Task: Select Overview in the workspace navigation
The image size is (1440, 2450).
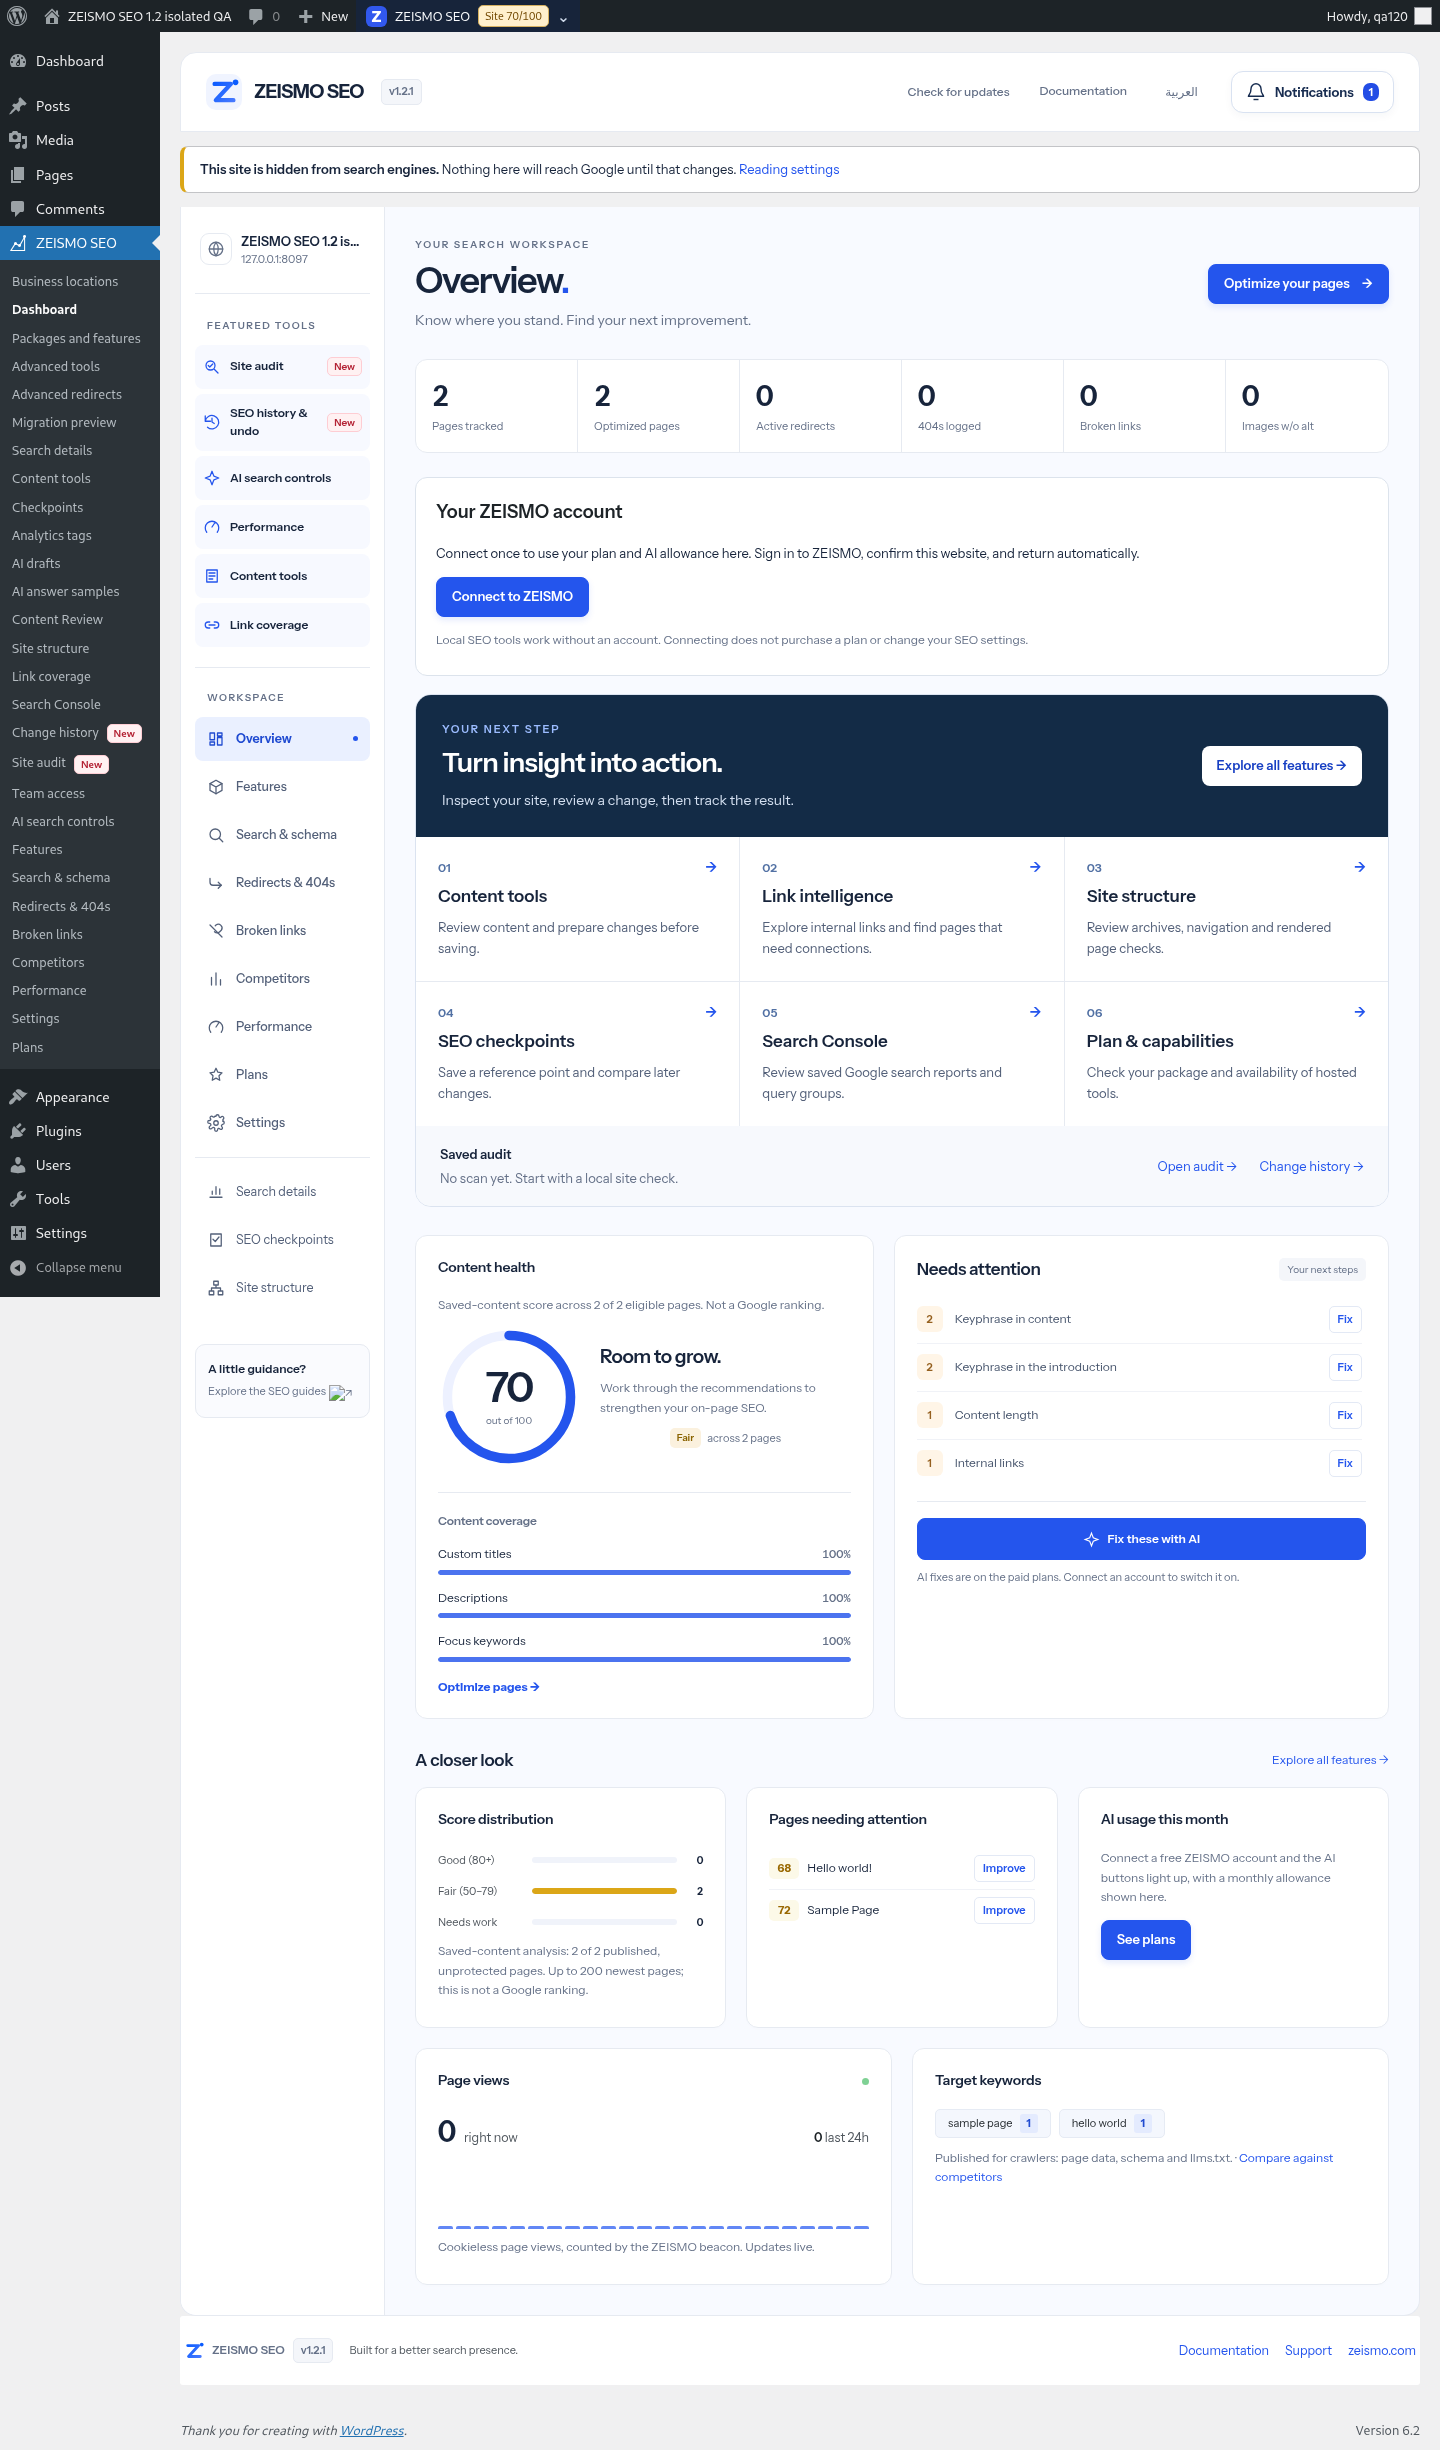Action: tap(282, 739)
